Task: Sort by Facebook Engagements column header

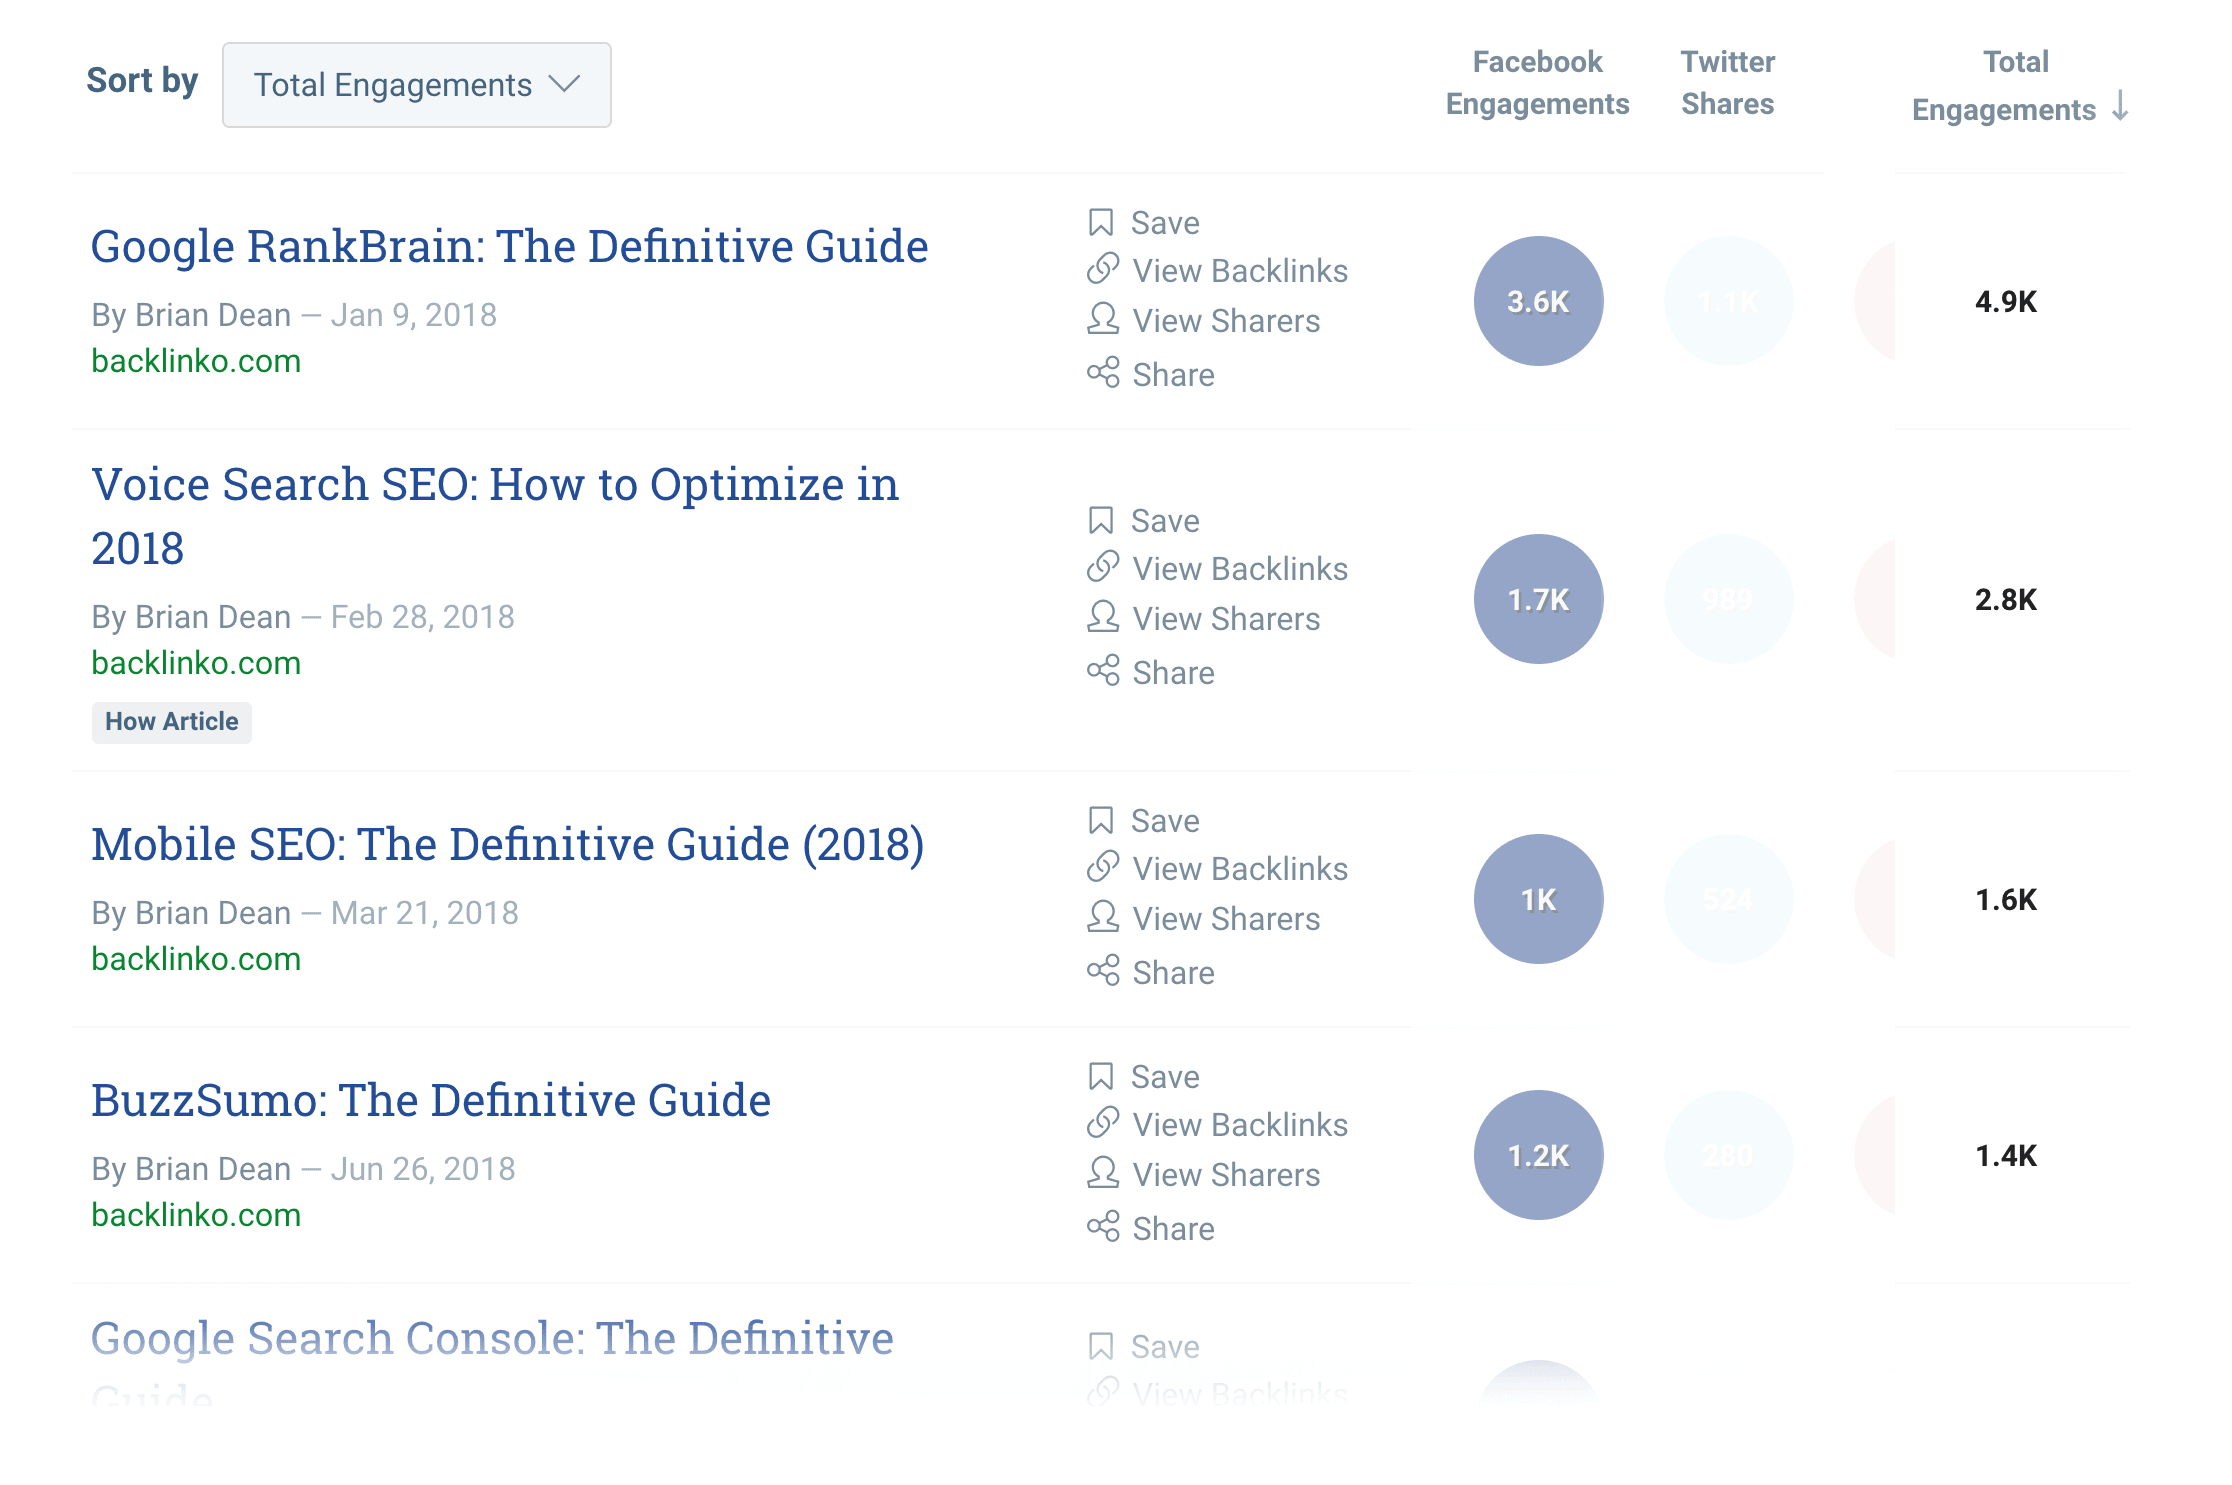Action: (1537, 83)
